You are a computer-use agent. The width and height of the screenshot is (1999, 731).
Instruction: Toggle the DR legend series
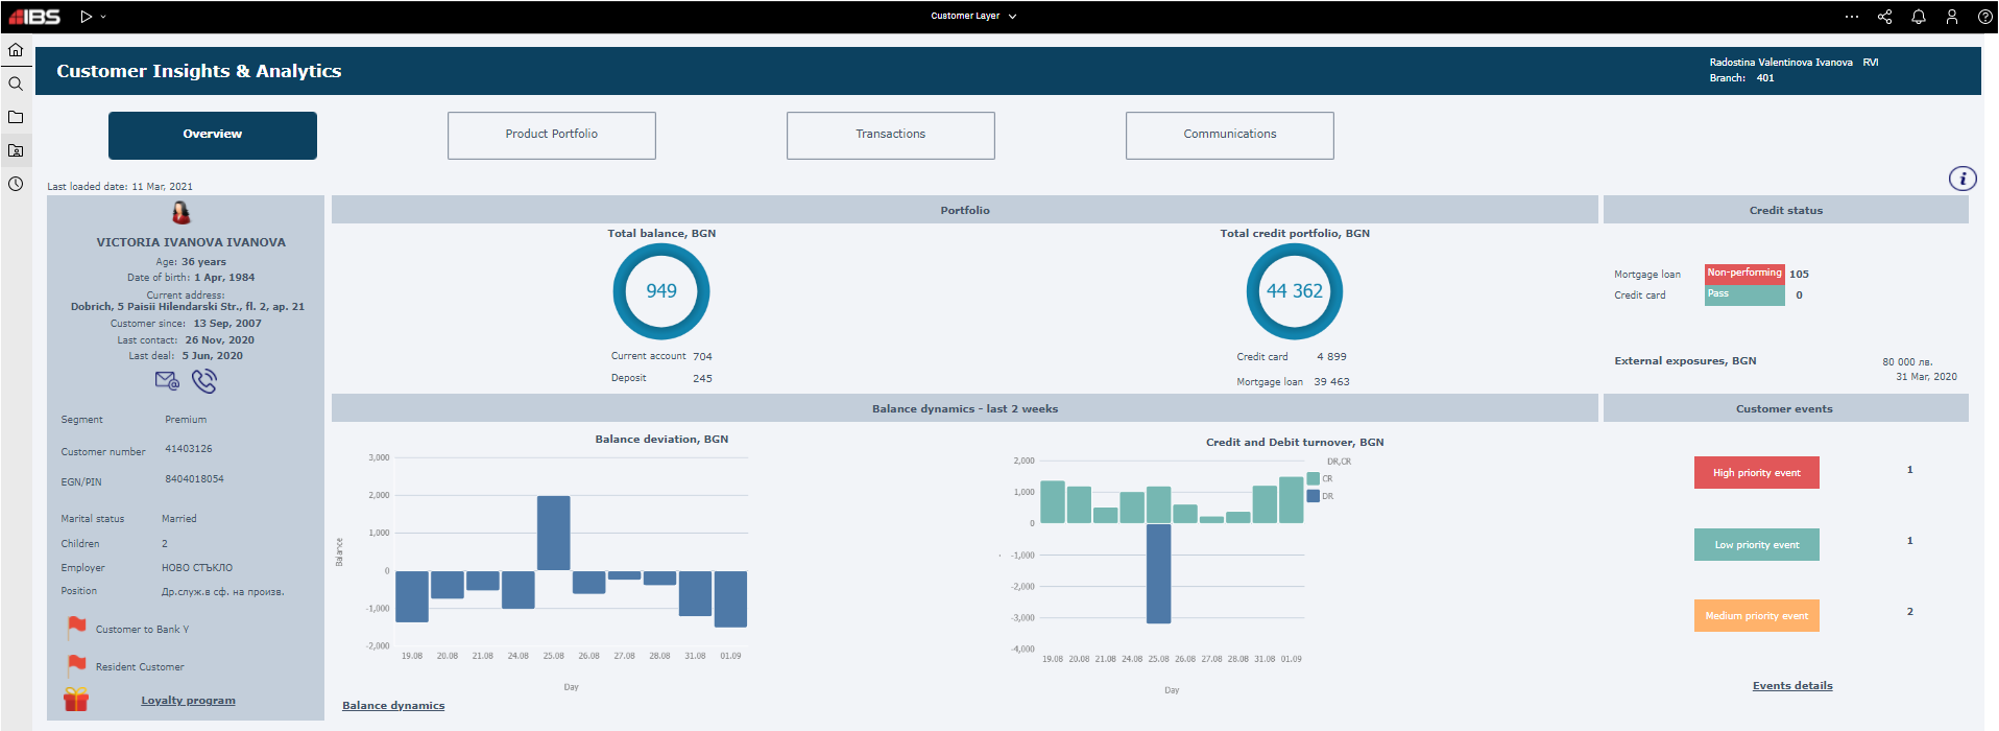pyautogui.click(x=1313, y=496)
